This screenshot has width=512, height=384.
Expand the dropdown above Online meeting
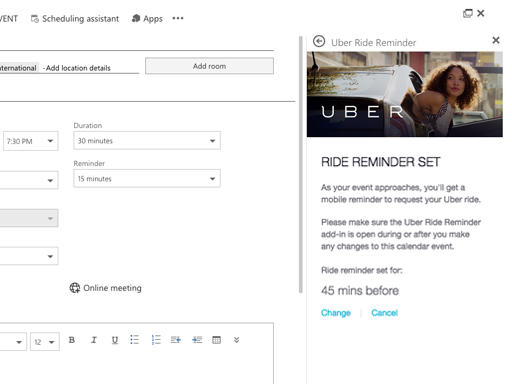click(29, 256)
